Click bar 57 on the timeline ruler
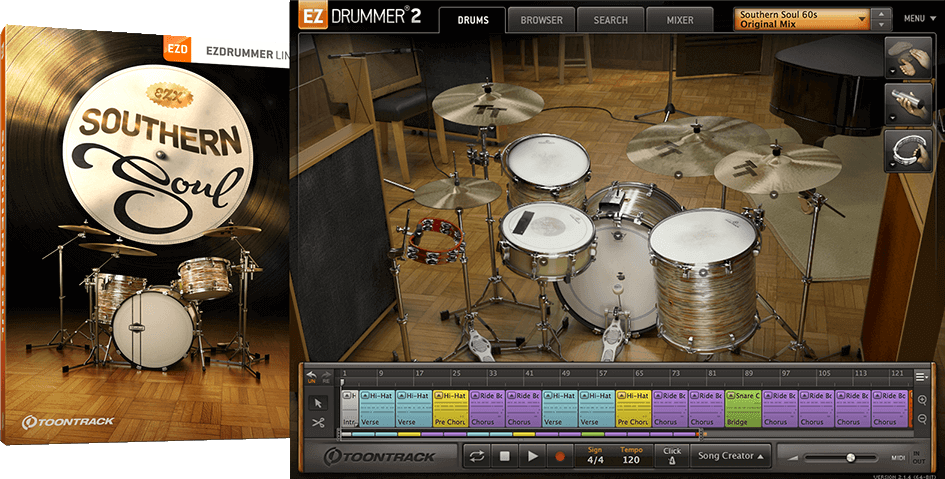 tap(603, 374)
